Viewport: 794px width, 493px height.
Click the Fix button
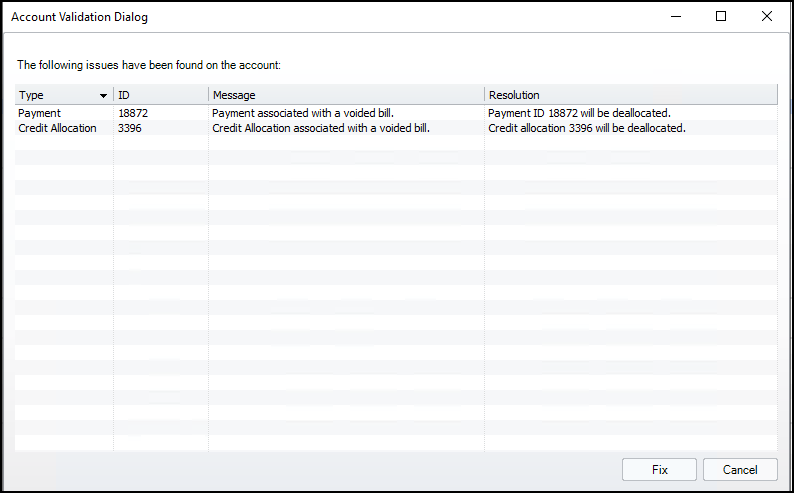coord(659,469)
